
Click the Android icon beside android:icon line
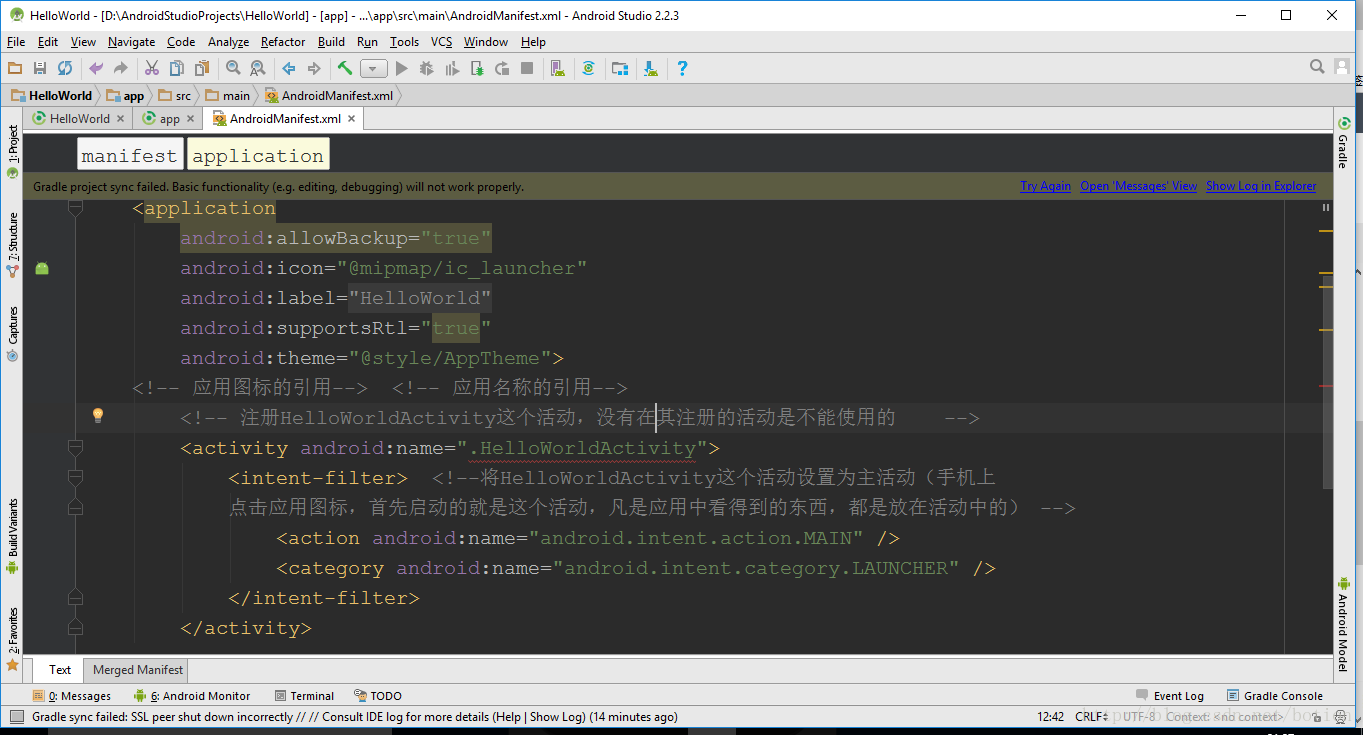tap(42, 268)
